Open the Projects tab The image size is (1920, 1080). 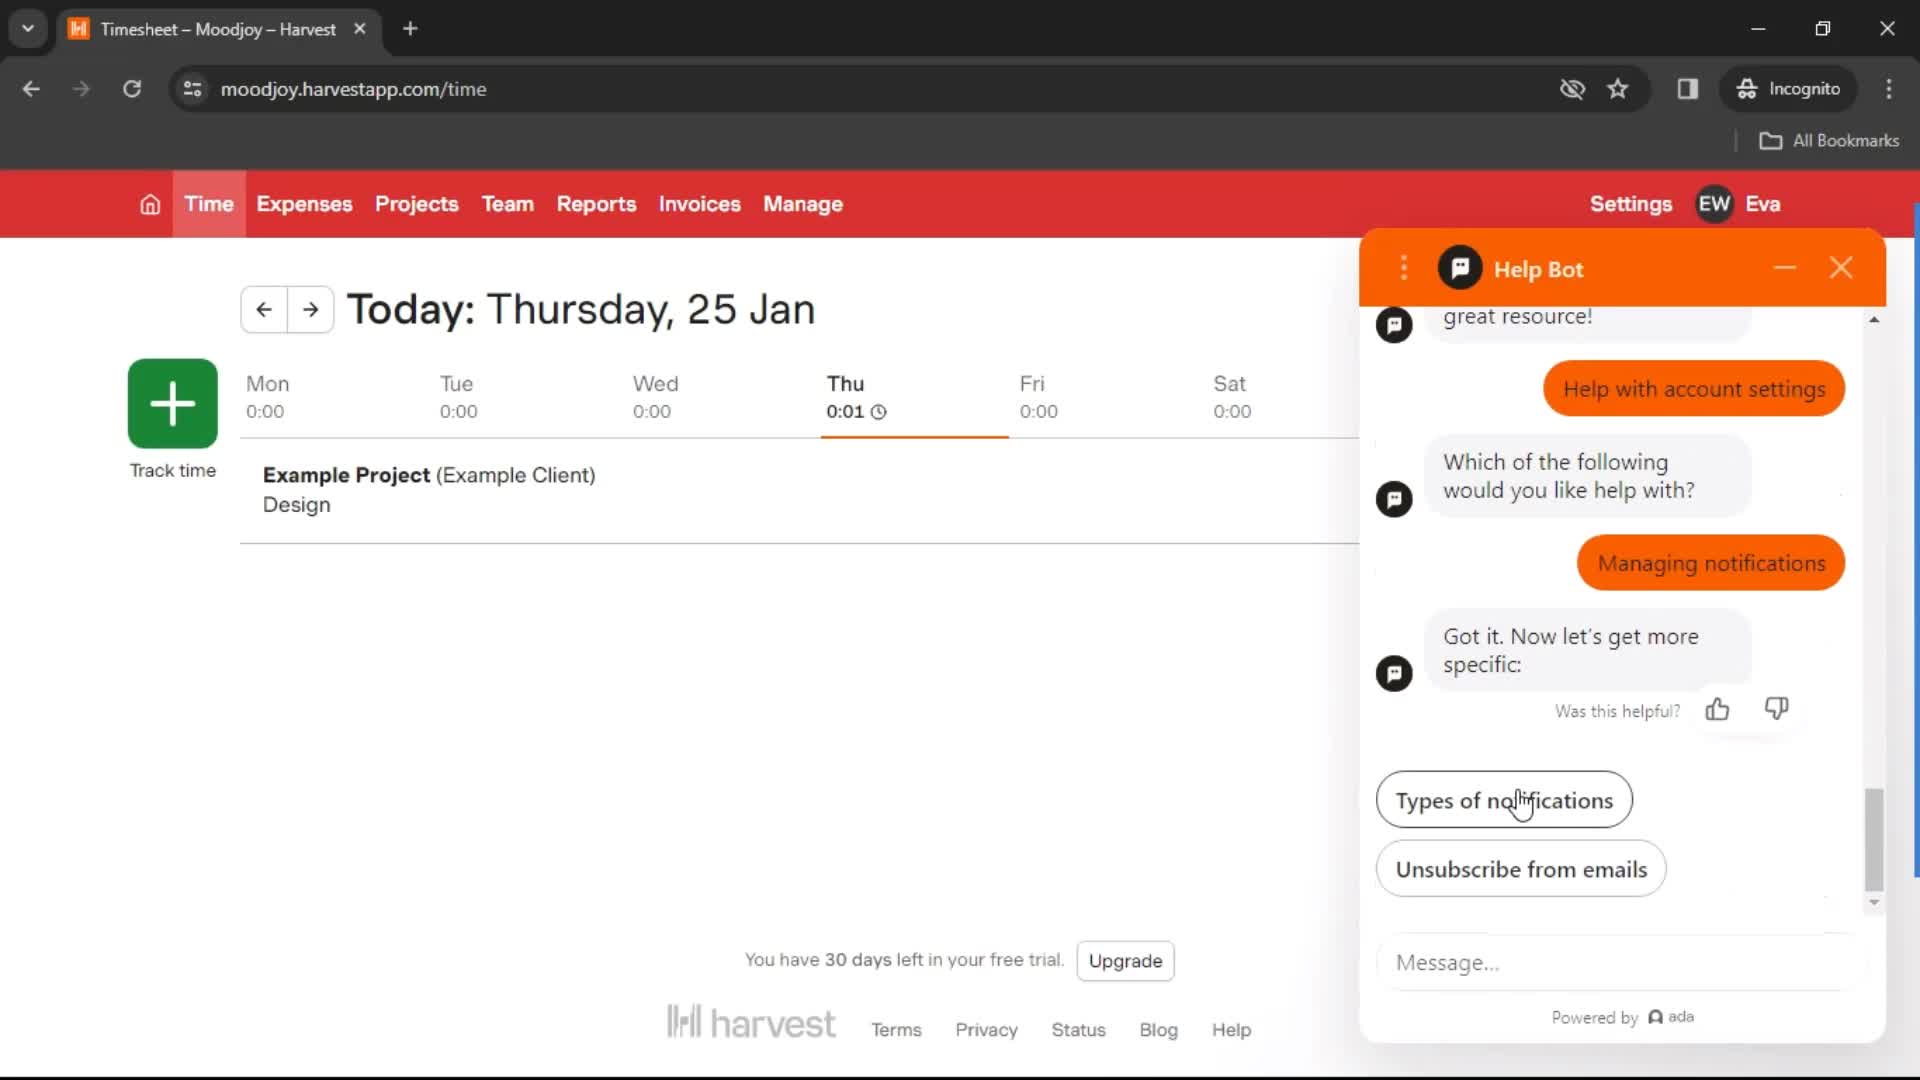click(x=416, y=204)
